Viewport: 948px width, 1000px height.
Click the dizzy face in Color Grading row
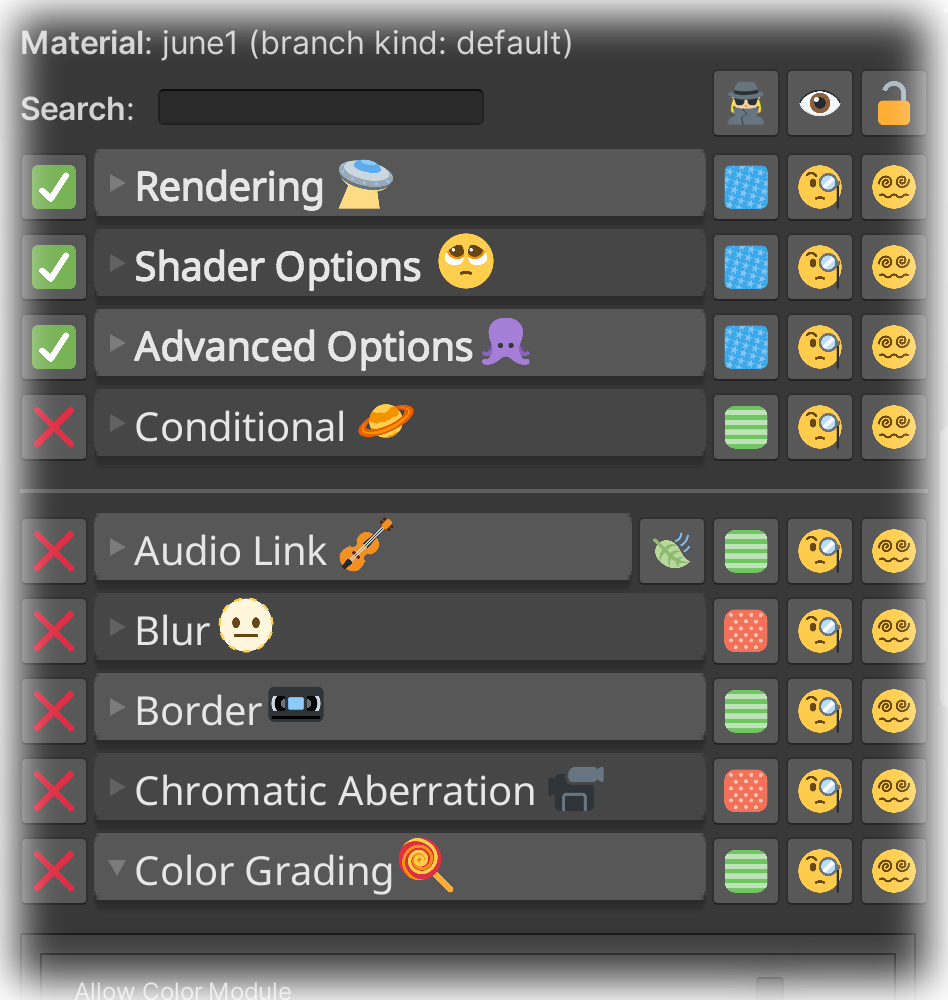pyautogui.click(x=893, y=871)
